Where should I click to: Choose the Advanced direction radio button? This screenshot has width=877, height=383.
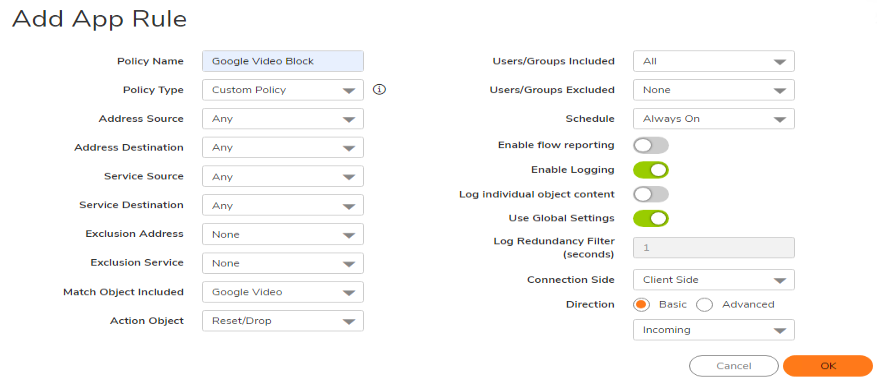(705, 305)
